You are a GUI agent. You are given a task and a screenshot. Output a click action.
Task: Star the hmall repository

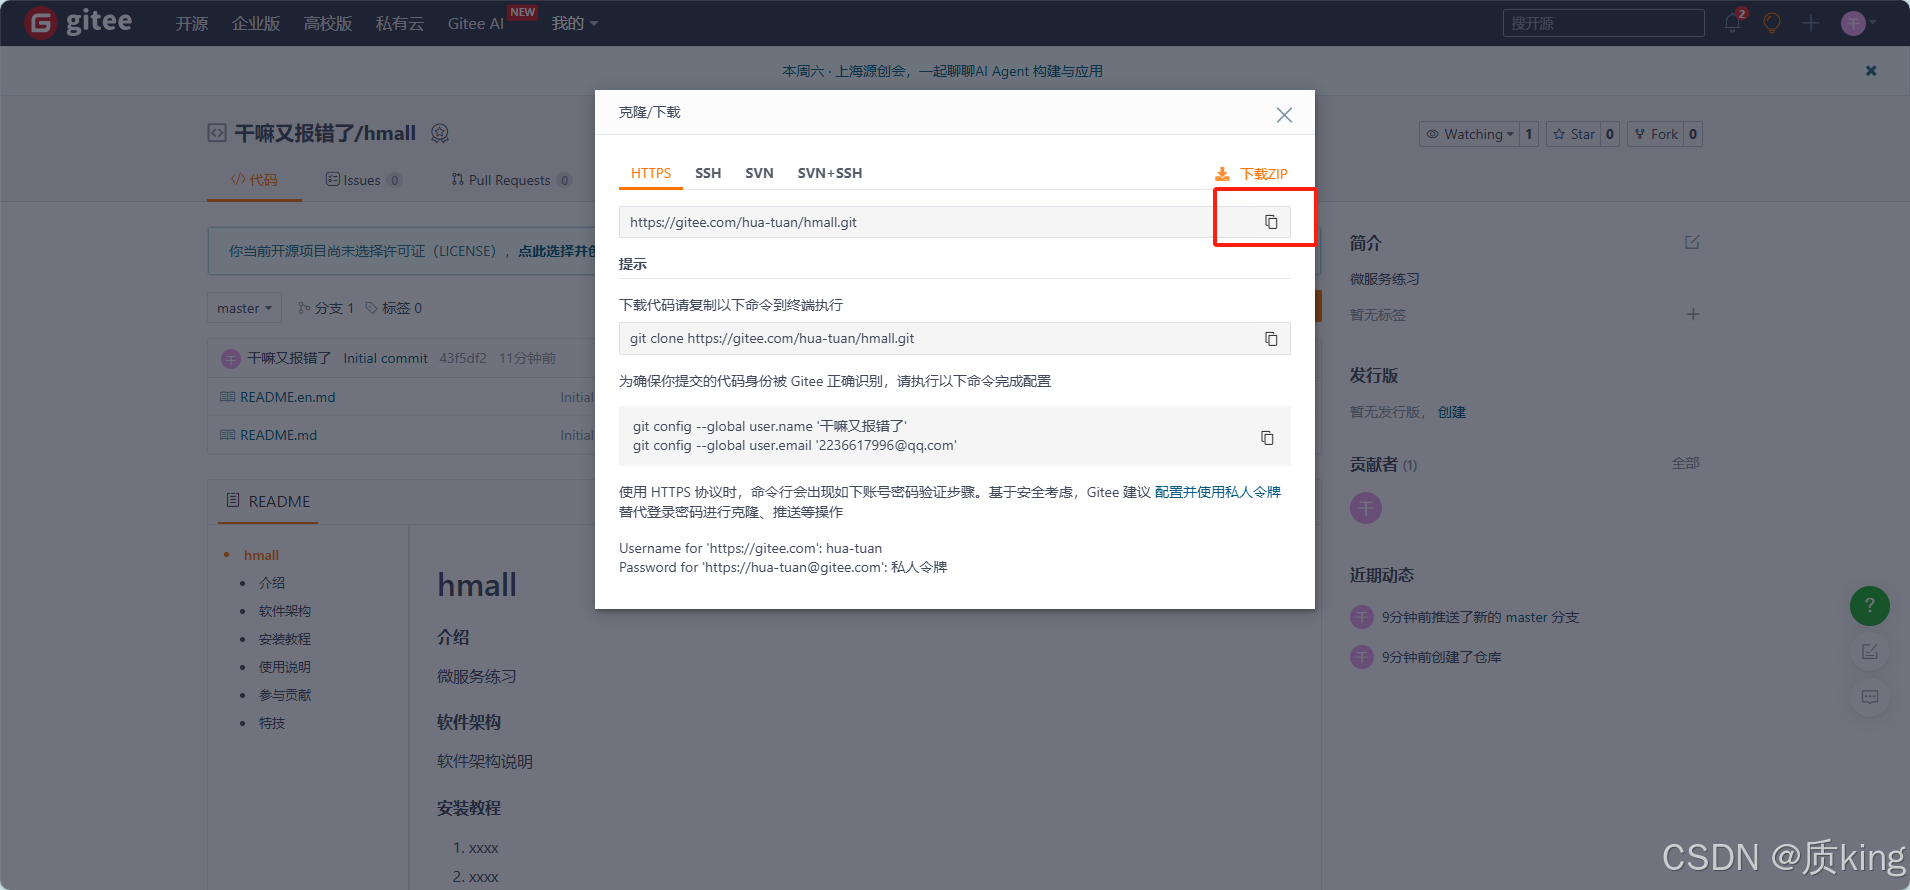[1574, 134]
